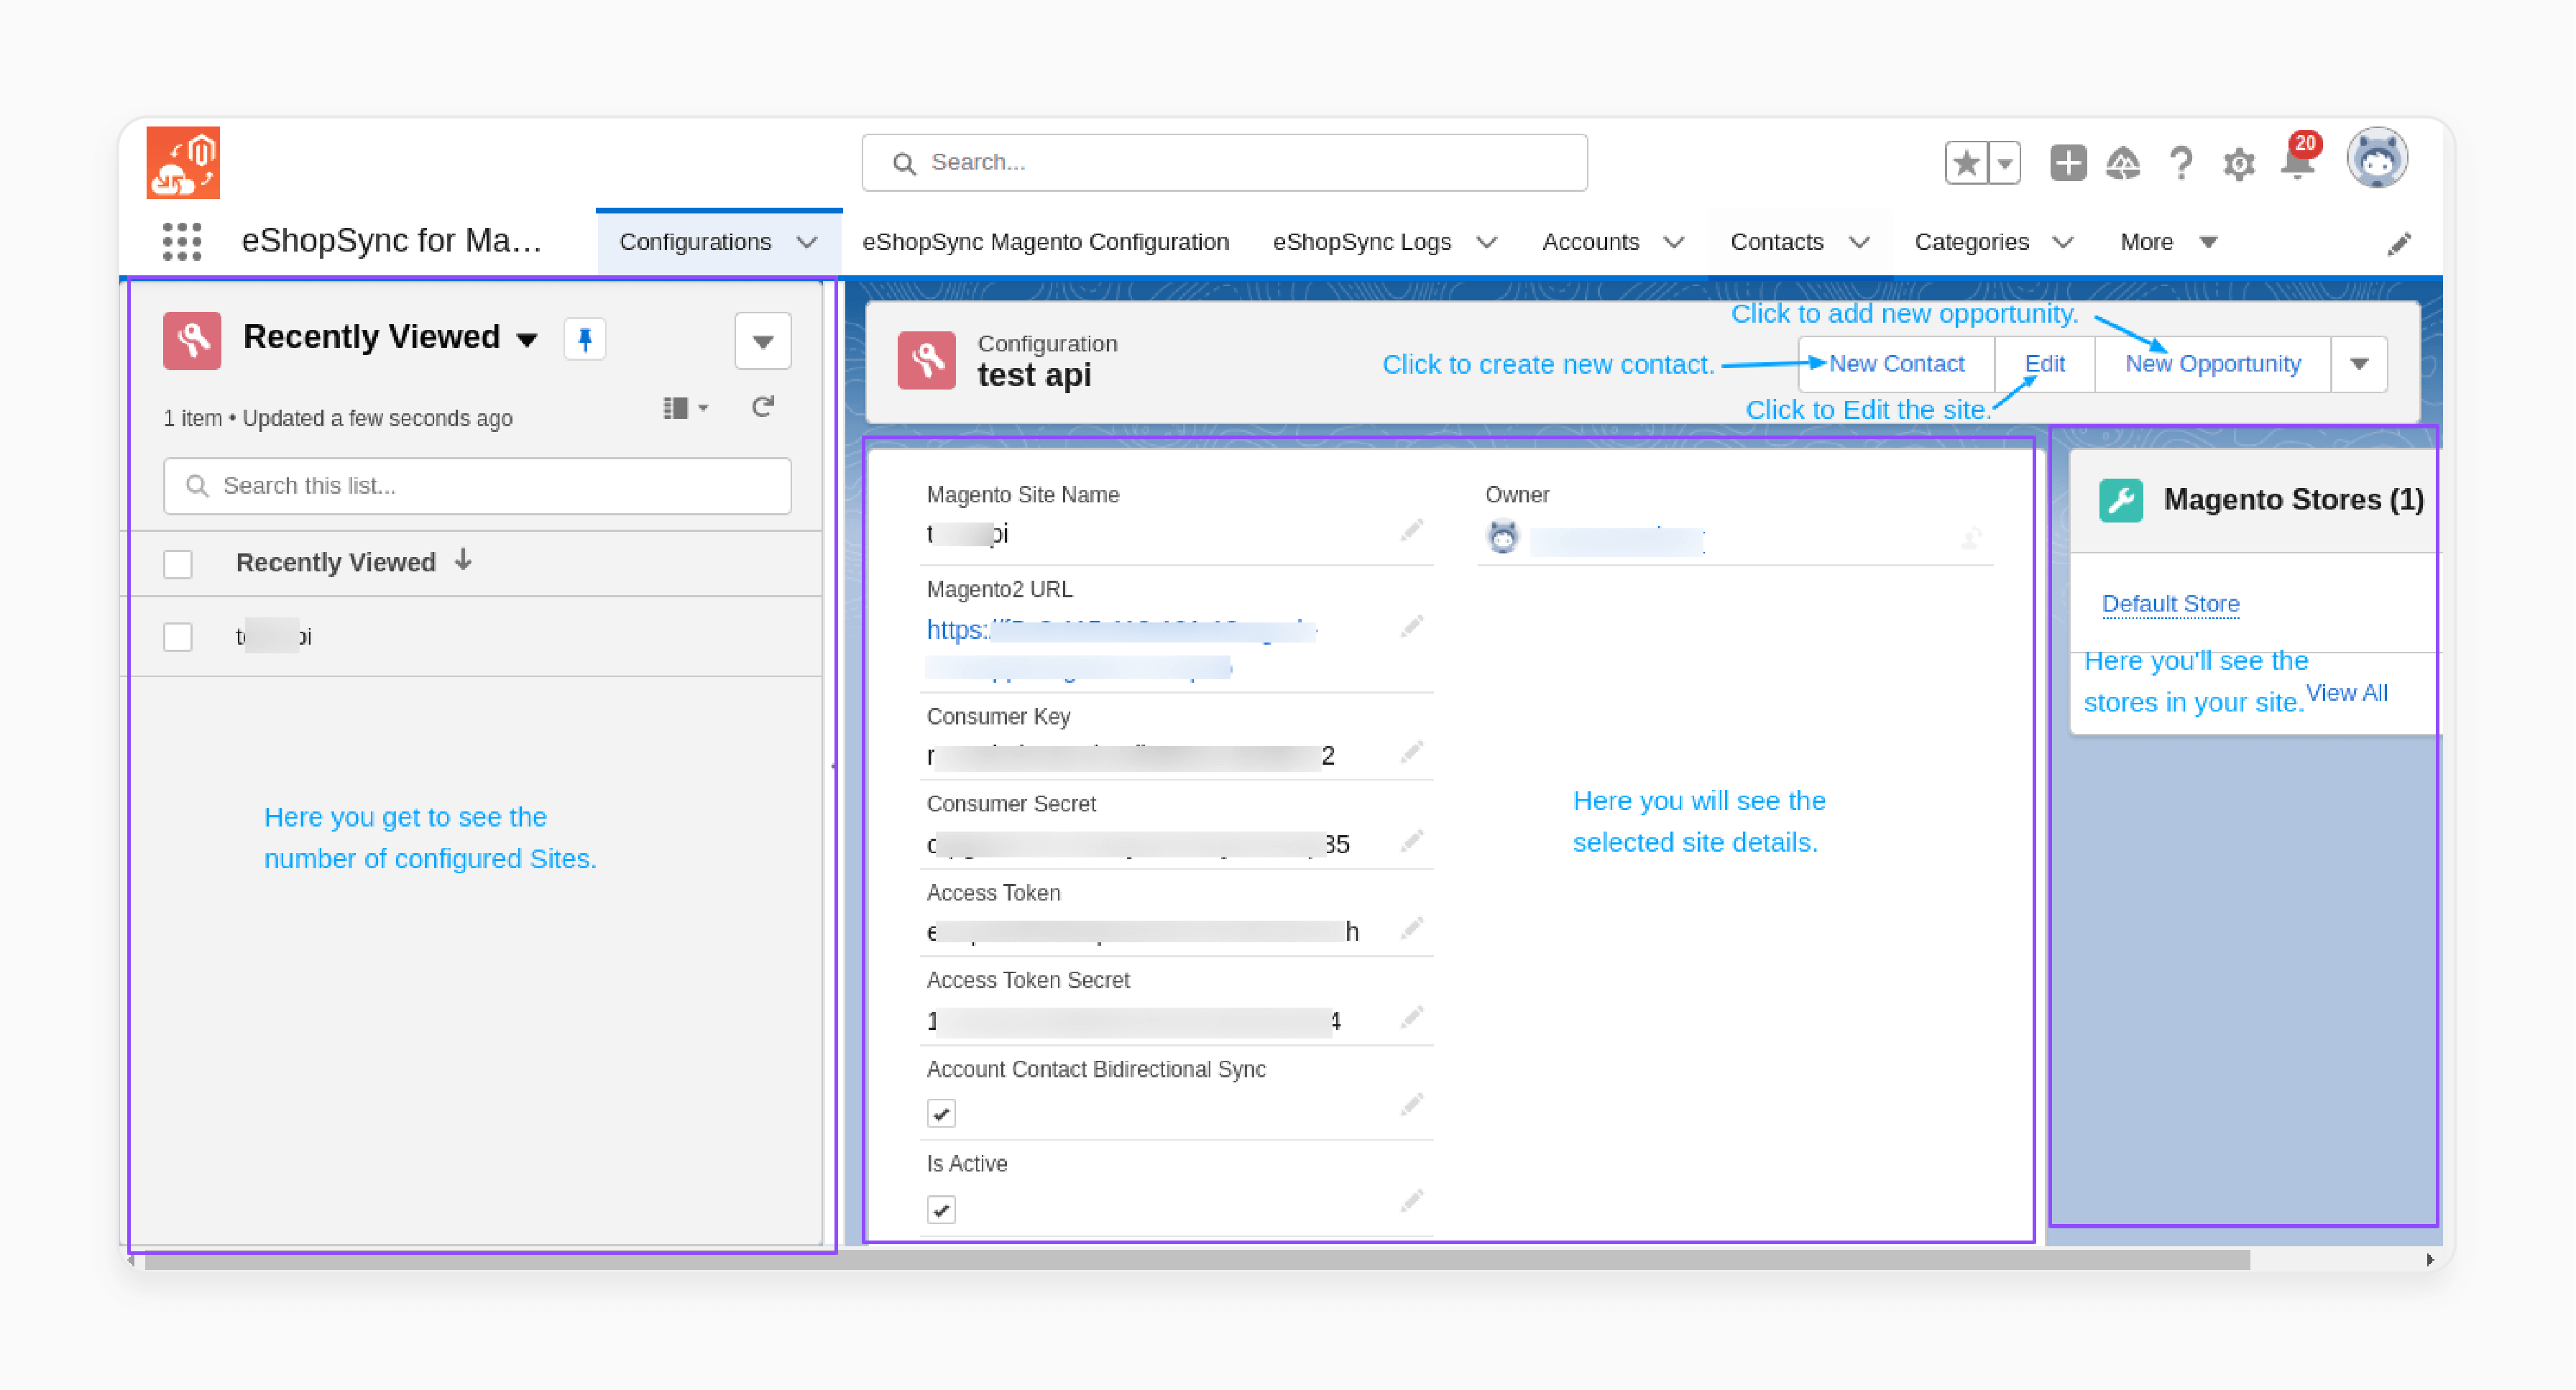This screenshot has width=2576, height=1390.
Task: Expand the Accounts tab chevron
Action: pyautogui.click(x=1674, y=243)
